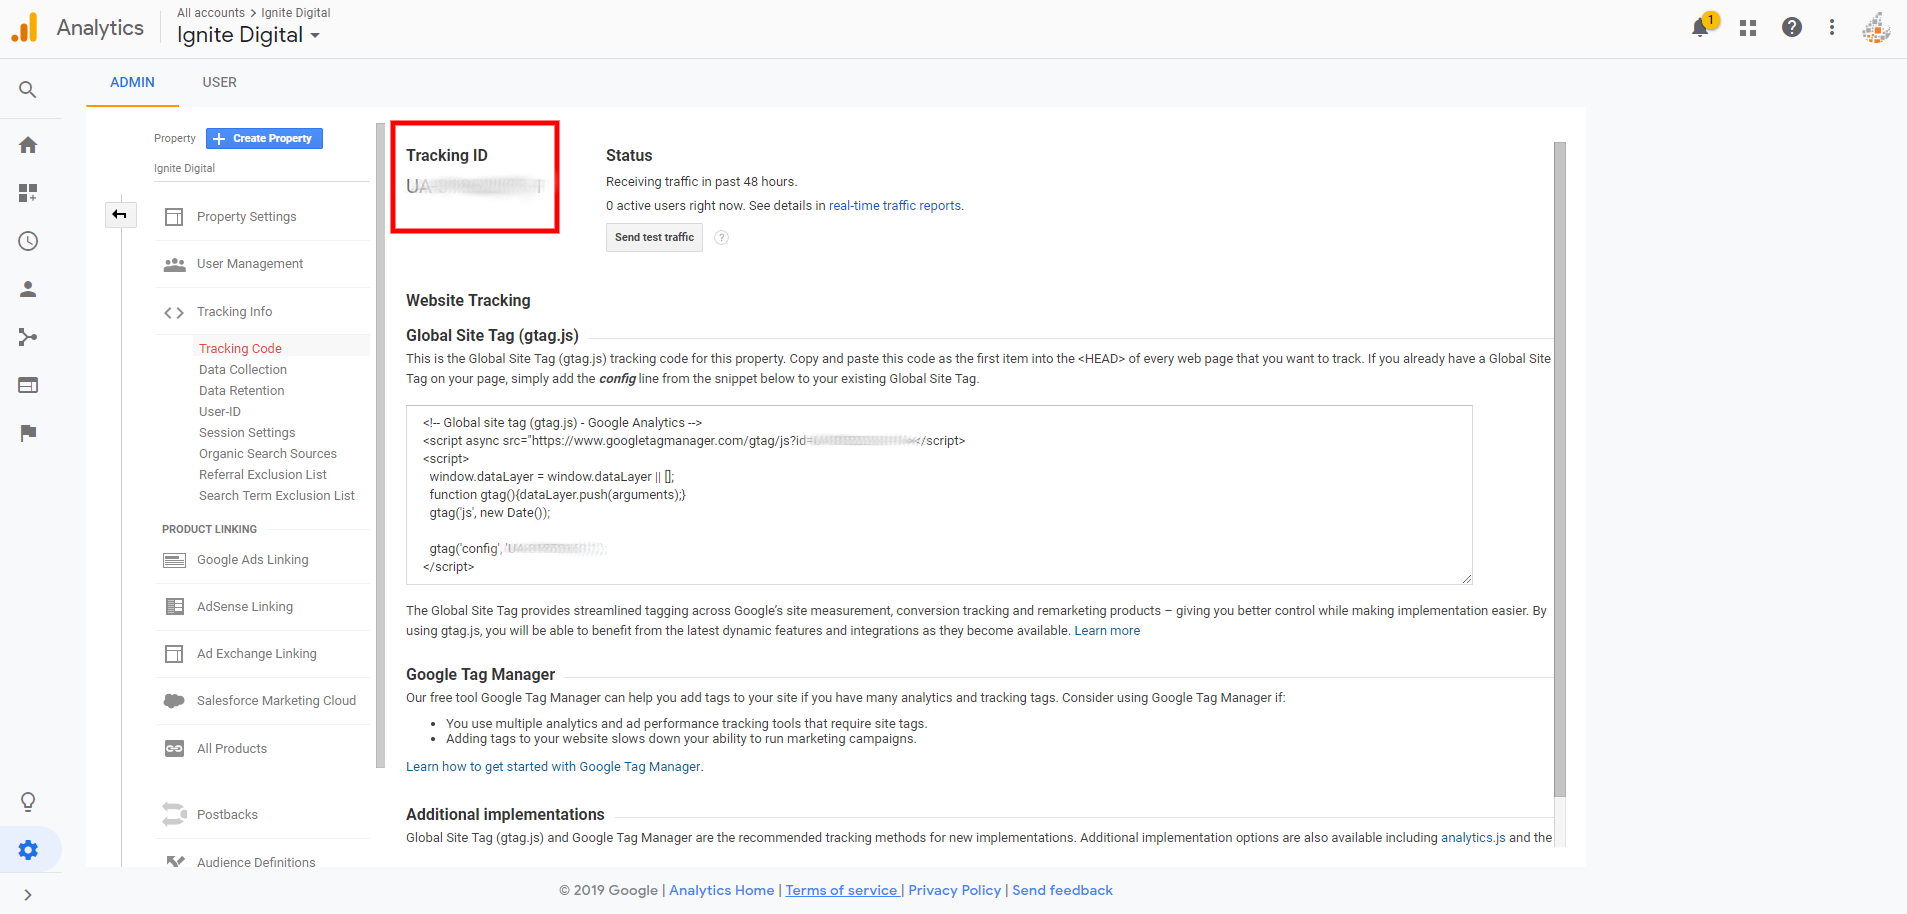Open Realtime clock icon in sidebar
Image resolution: width=1907 pixels, height=914 pixels.
[x=28, y=241]
